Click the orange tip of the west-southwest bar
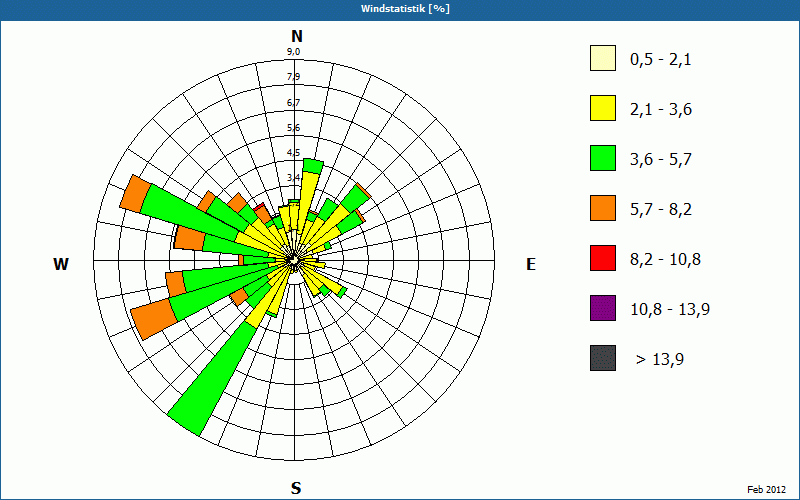 153,319
